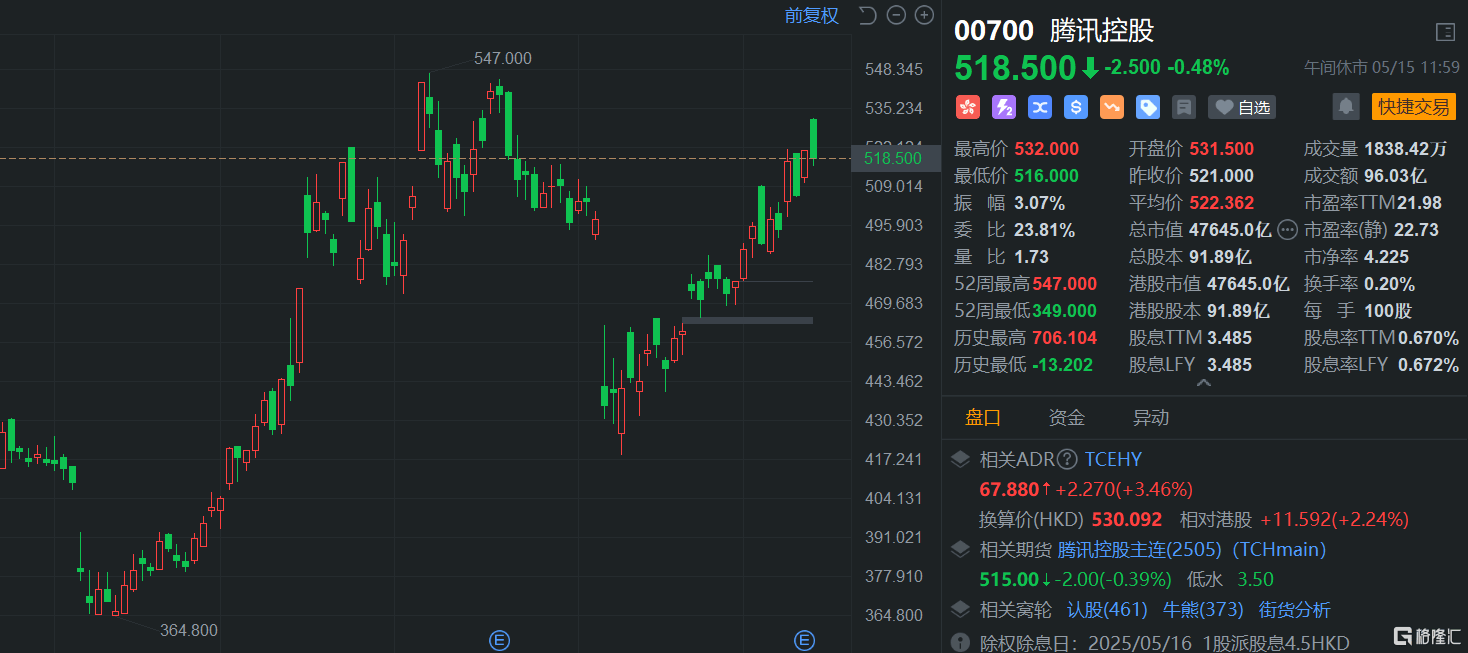1468x653 pixels.
Task: Click the 最低价 516.000 value
Action: coord(1047,176)
